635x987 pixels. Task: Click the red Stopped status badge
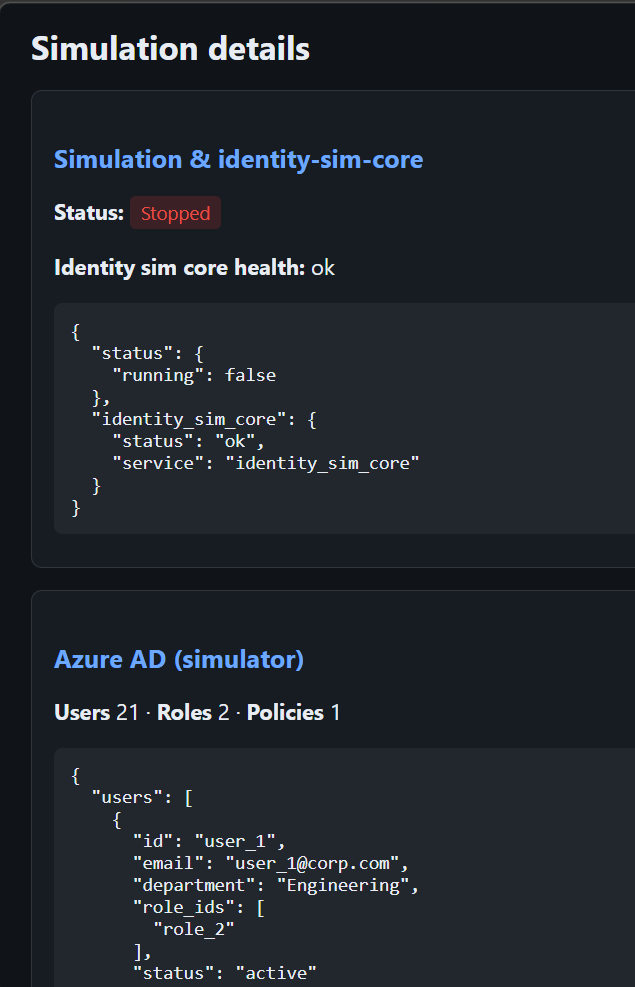(175, 212)
